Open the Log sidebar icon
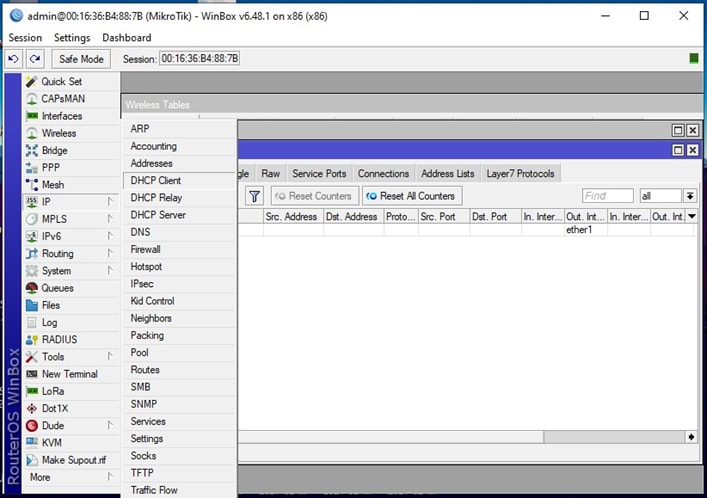 coord(32,322)
